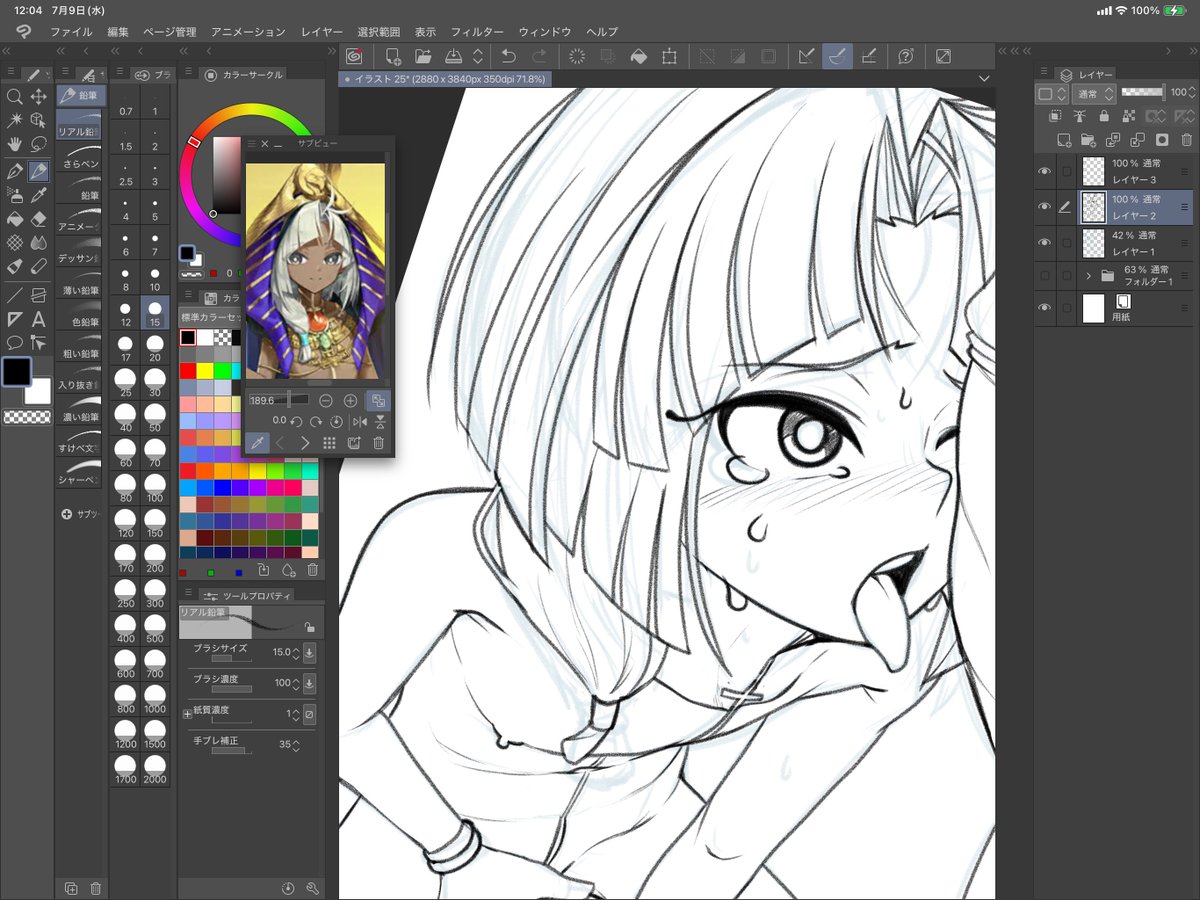Screen dimensions: 1200x900
Task: Open brush size stepper arrows beside 15.0
Action: 295,652
